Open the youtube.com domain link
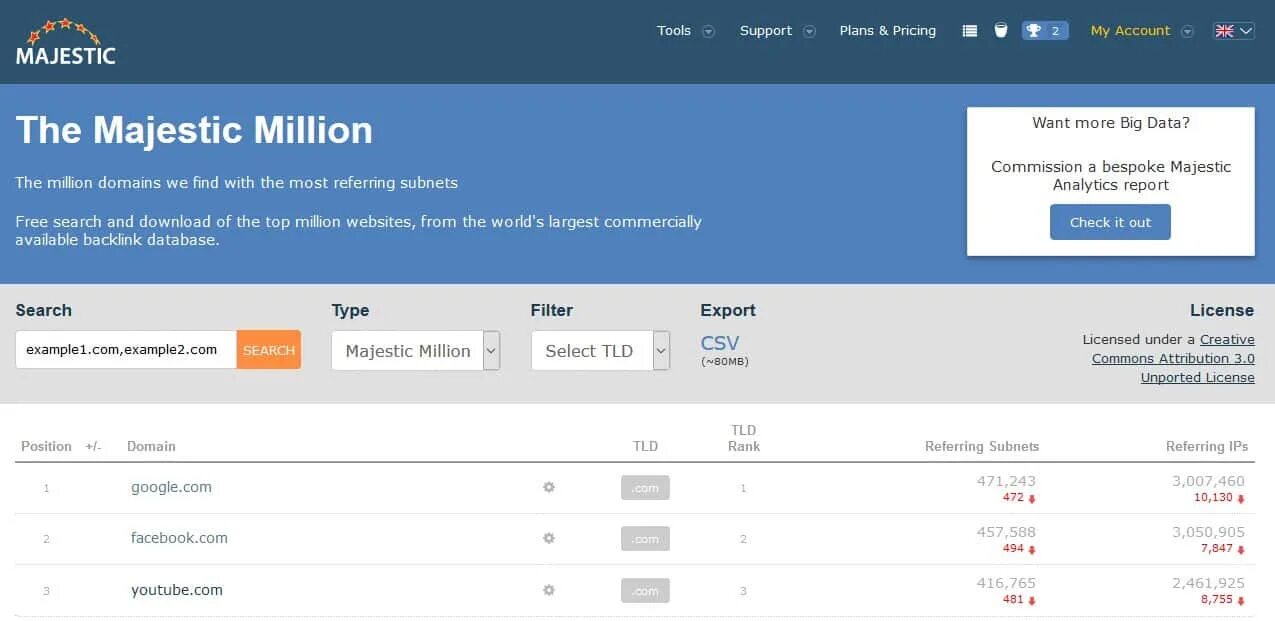 (177, 590)
